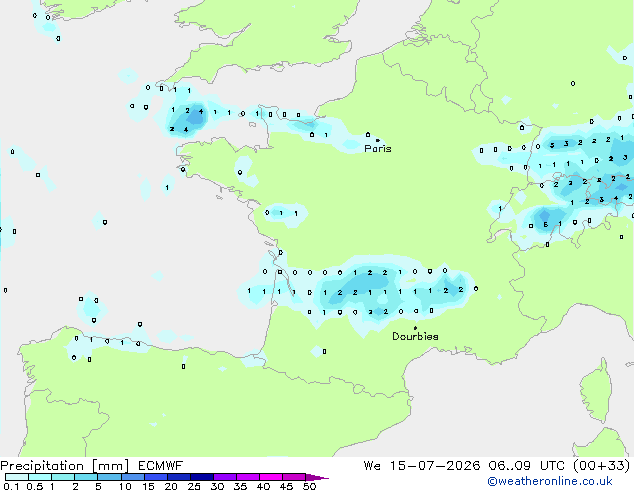
Task: Pick the lightest cyan swatch above 0.1
Action: tap(17, 477)
